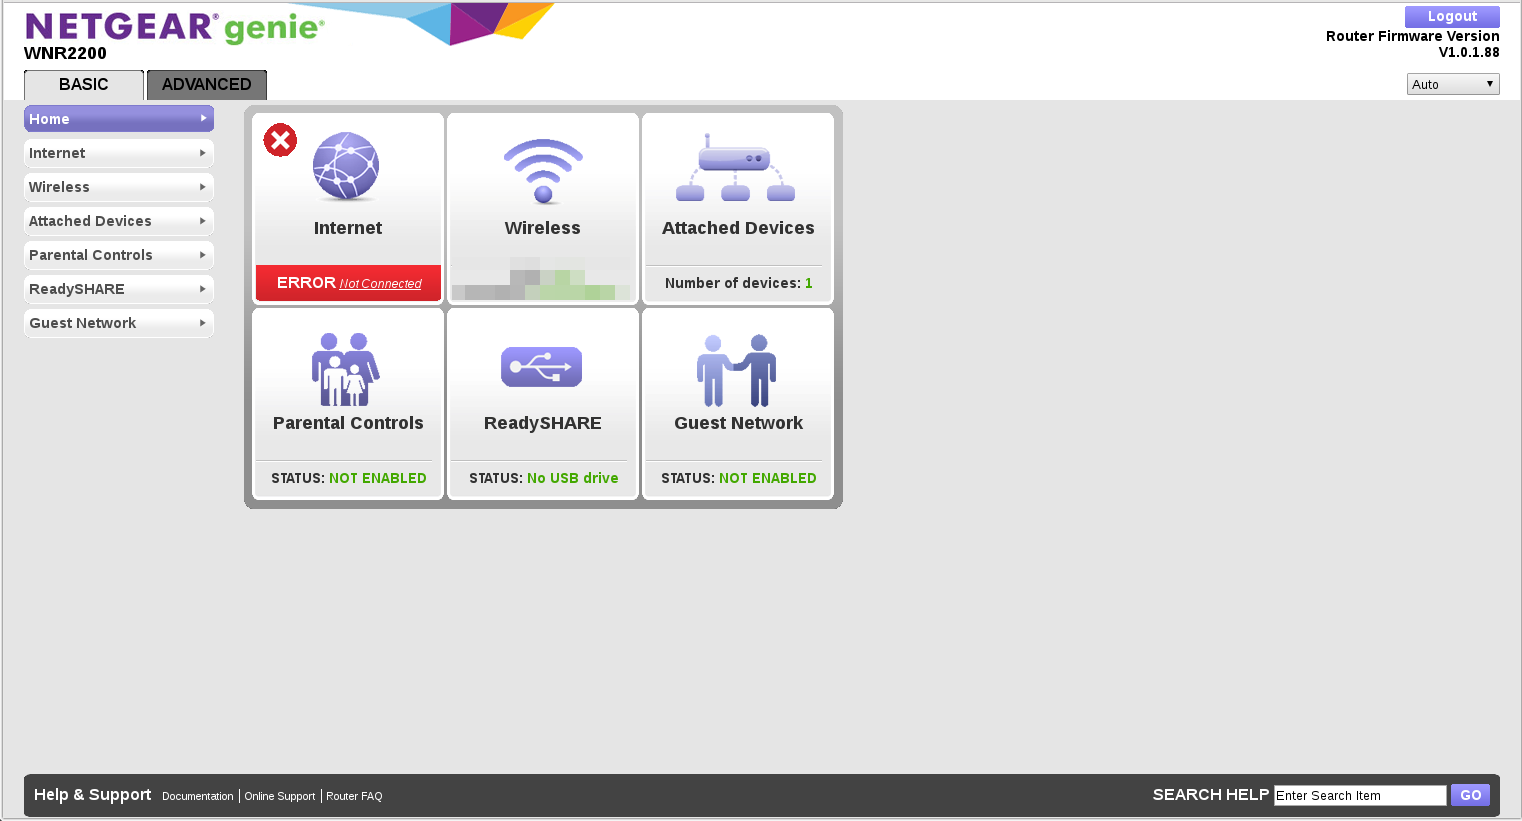Click the Guest Network tile title label
Image resolution: width=1522 pixels, height=821 pixels.
pyautogui.click(x=738, y=423)
